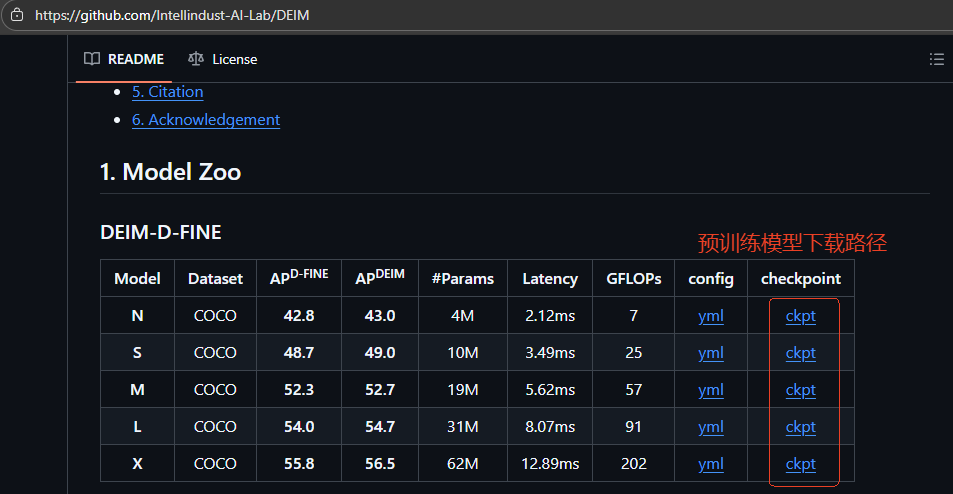Image resolution: width=953 pixels, height=494 pixels.
Task: Click the 25 GFLOPs value
Action: (634, 353)
